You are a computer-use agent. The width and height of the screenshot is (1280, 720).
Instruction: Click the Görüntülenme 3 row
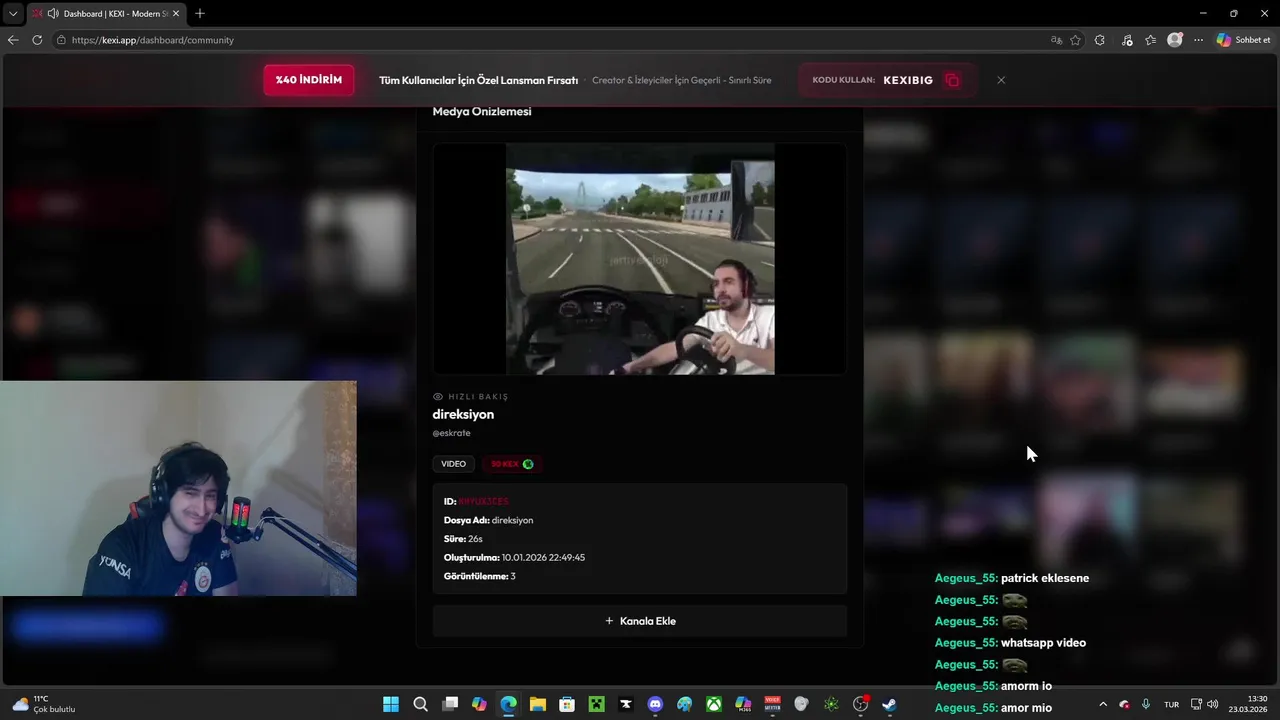[480, 576]
